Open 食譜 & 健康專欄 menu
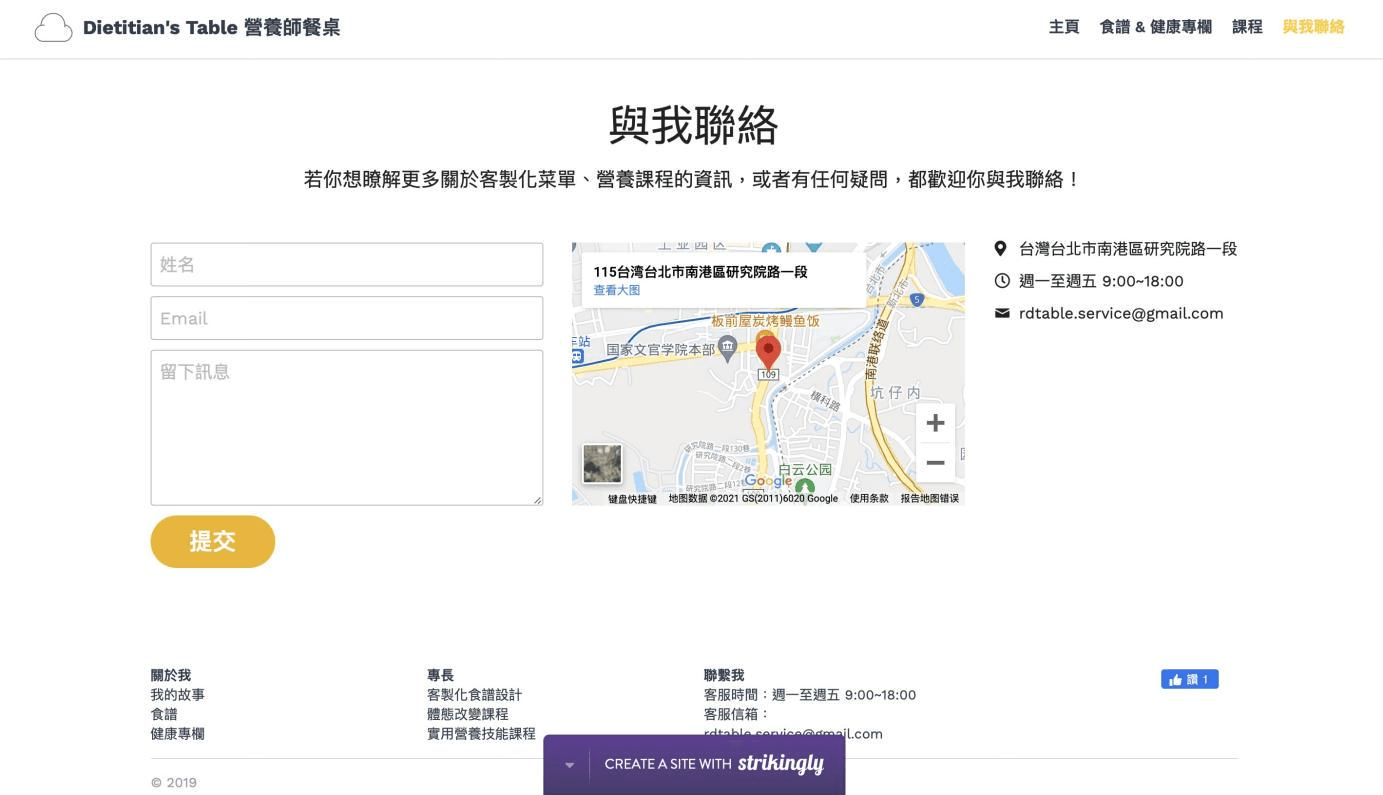Image resolution: width=1383 pixels, height=795 pixels. [1155, 27]
